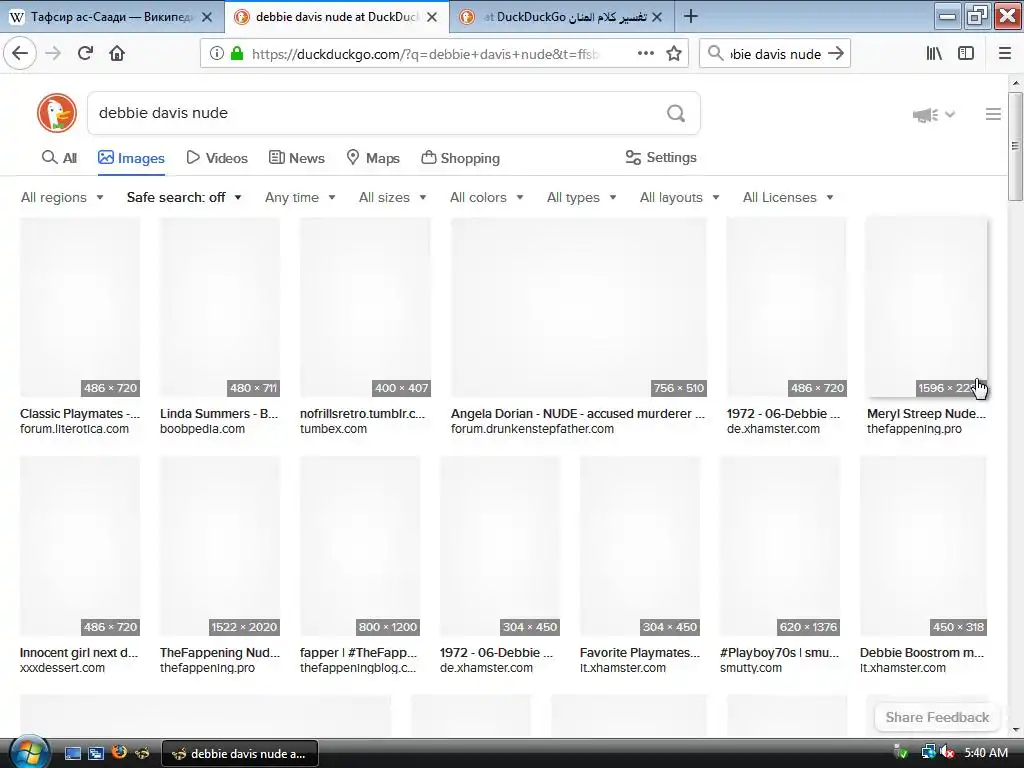Switch to the All results tab
Viewport: 1024px width, 768px height.
59,158
